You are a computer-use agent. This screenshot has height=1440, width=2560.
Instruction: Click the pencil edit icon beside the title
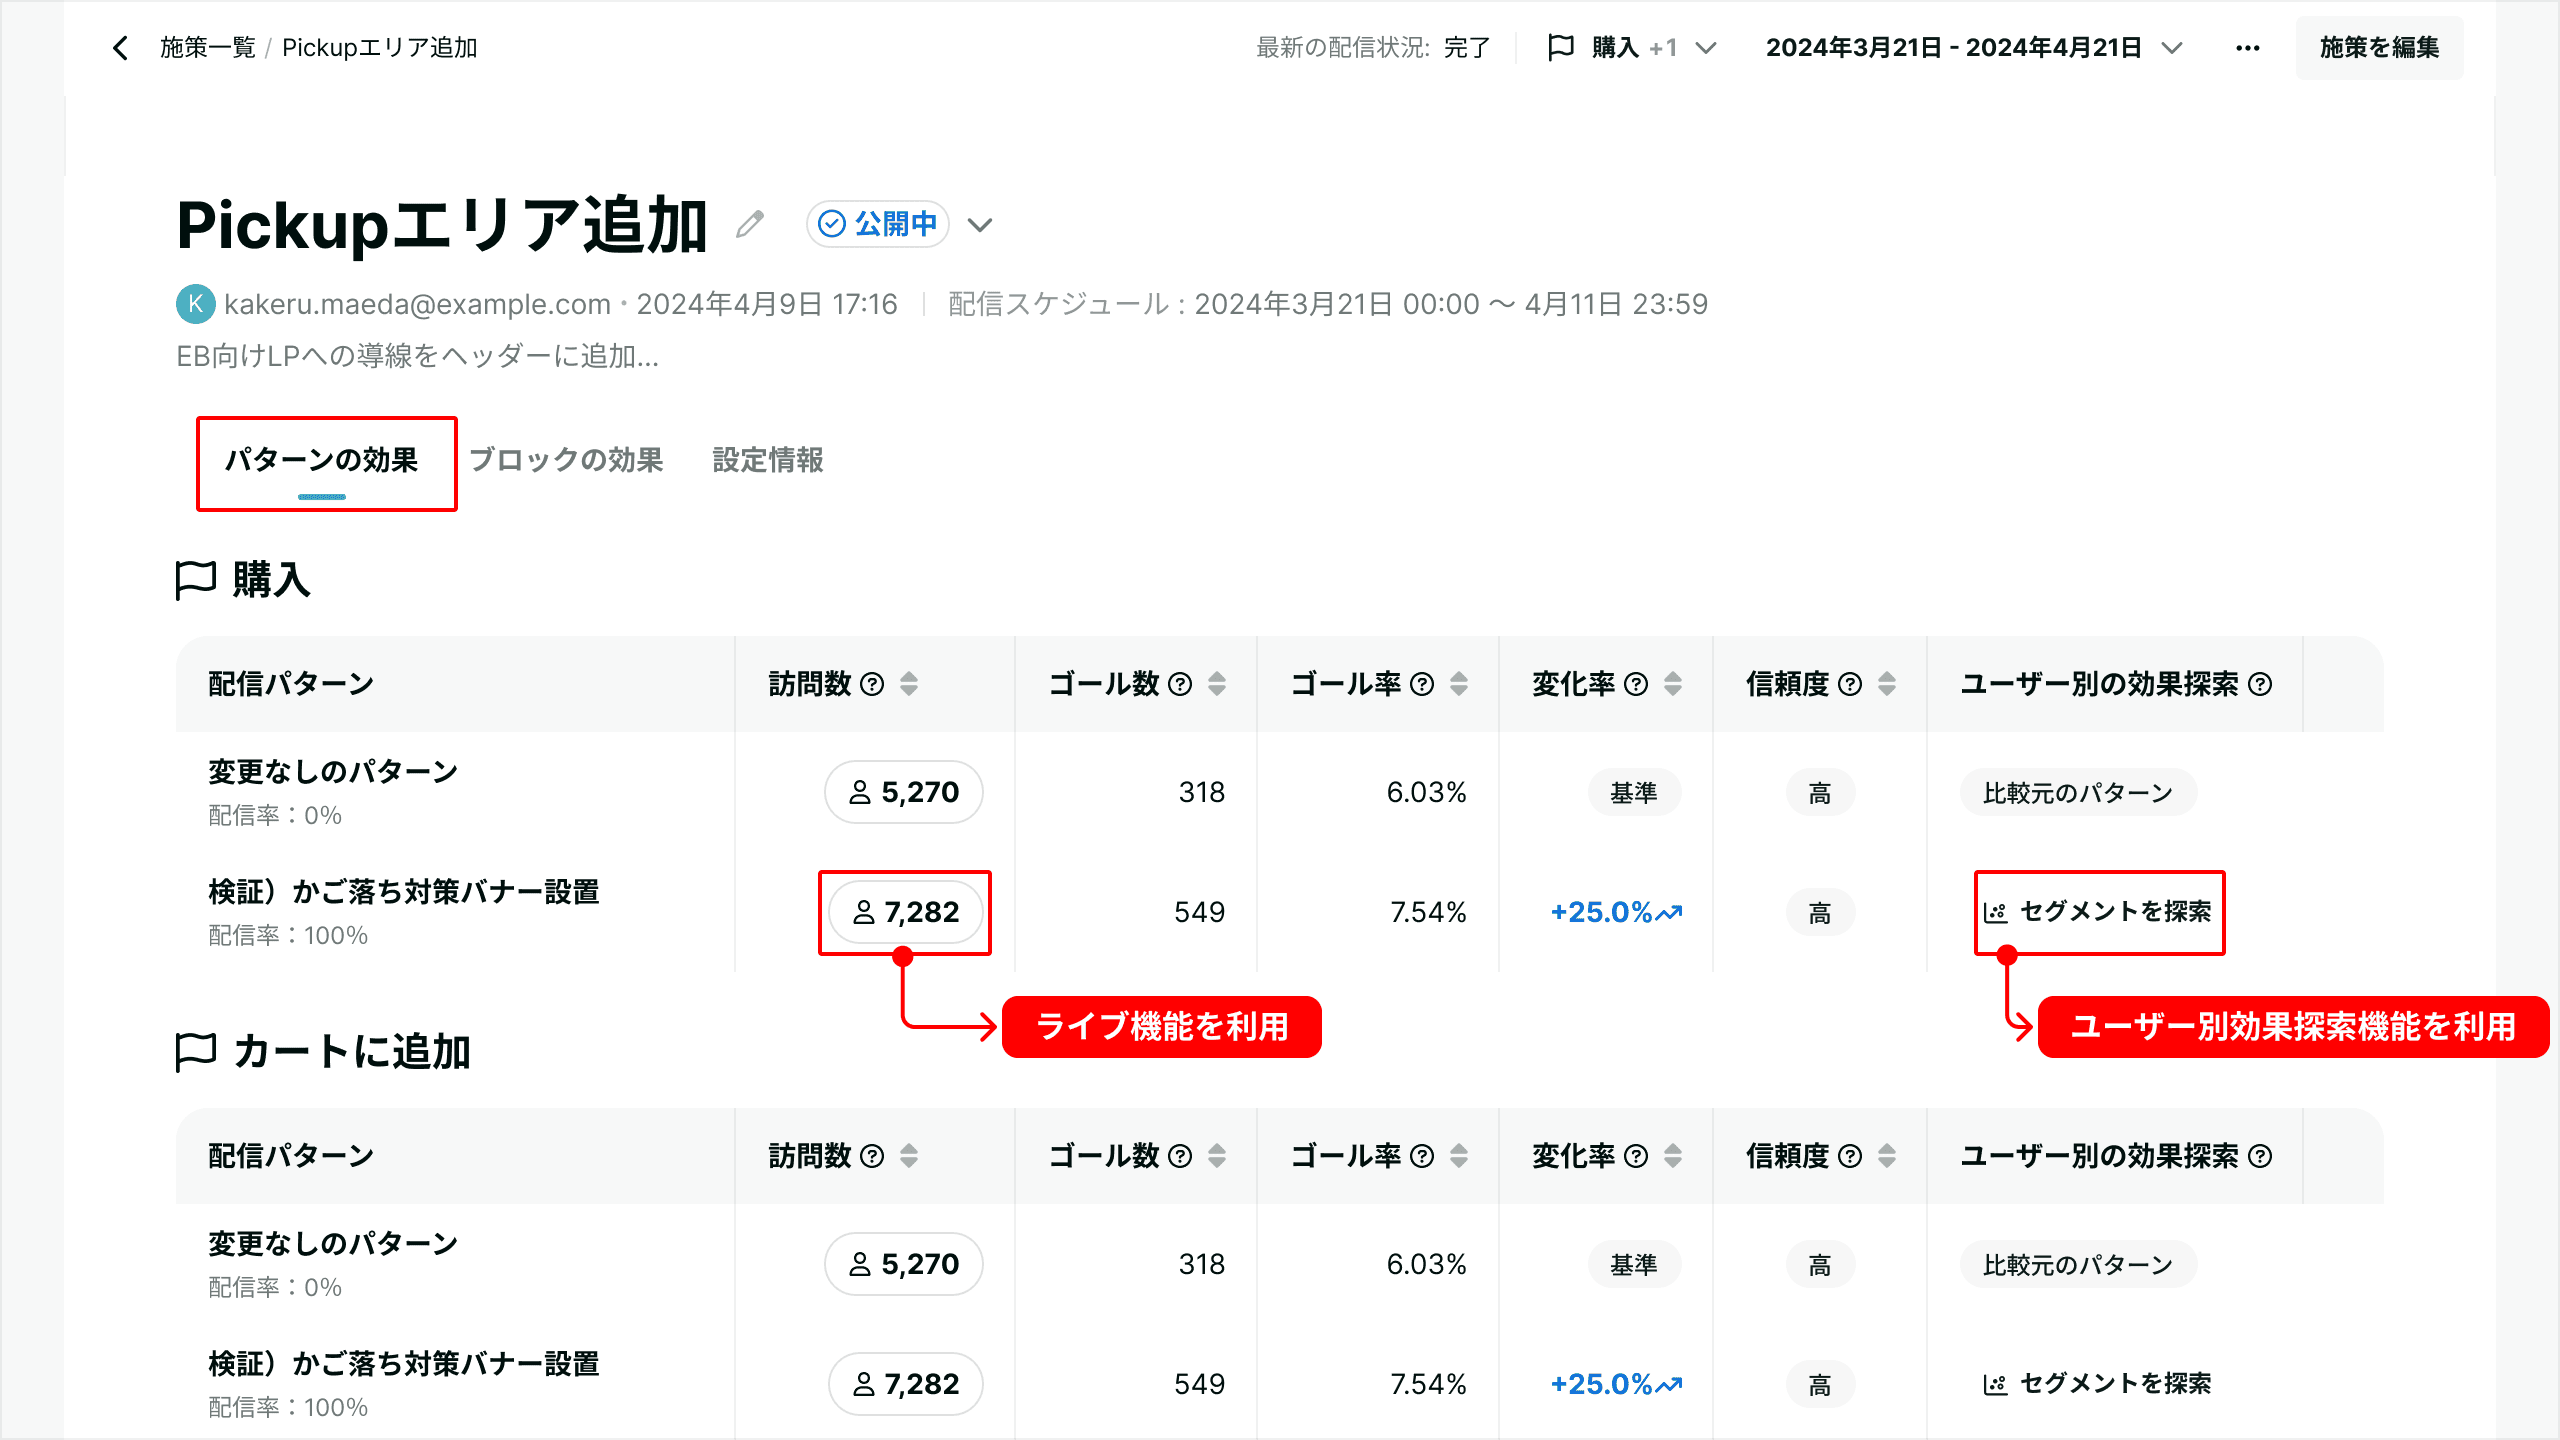tap(750, 224)
